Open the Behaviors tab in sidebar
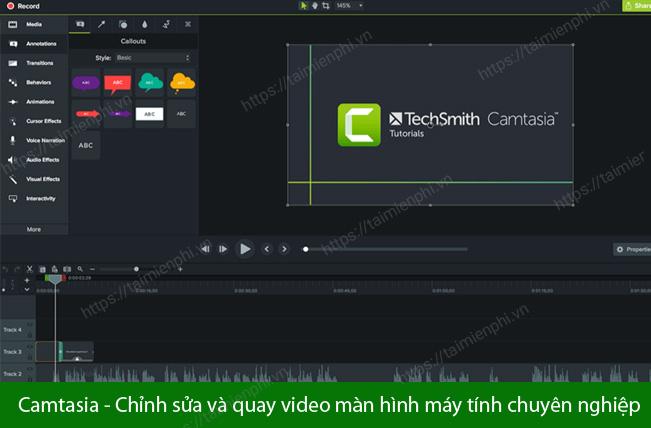Screen dimensions: 651x428 pyautogui.click(x=34, y=83)
